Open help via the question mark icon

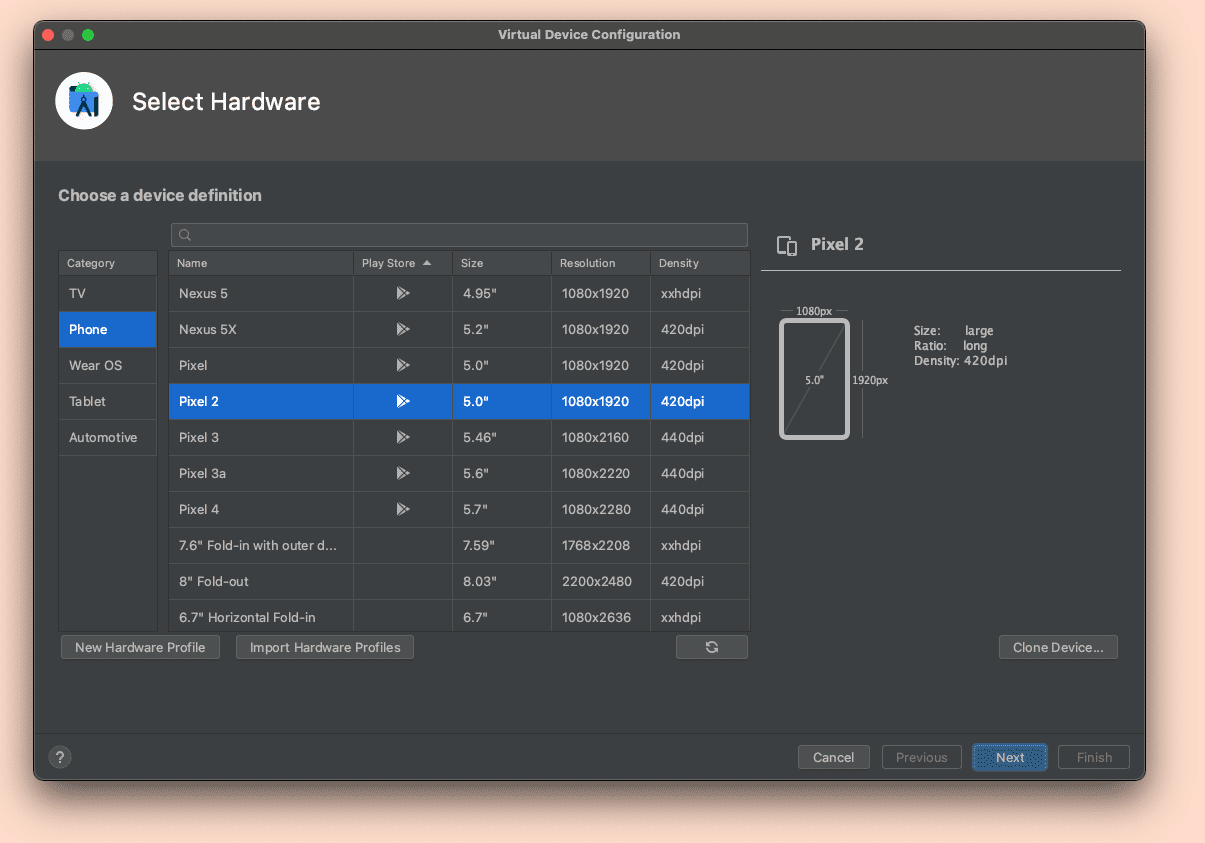point(60,757)
